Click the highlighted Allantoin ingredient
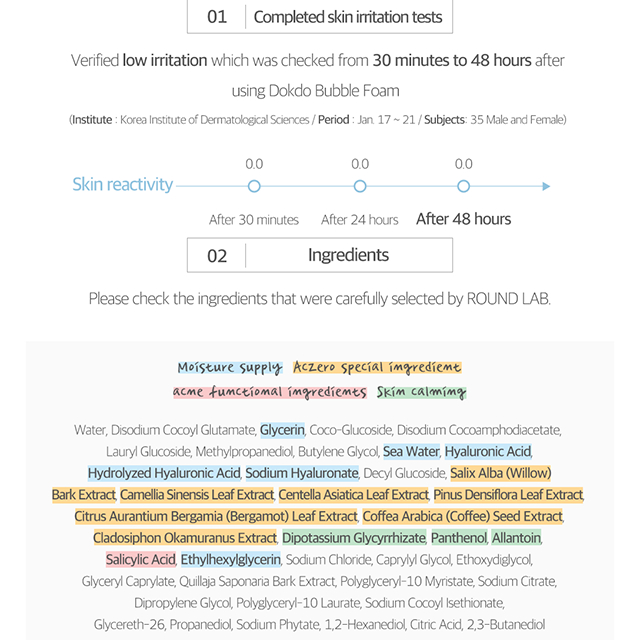This screenshot has height=640, width=640. (516, 538)
